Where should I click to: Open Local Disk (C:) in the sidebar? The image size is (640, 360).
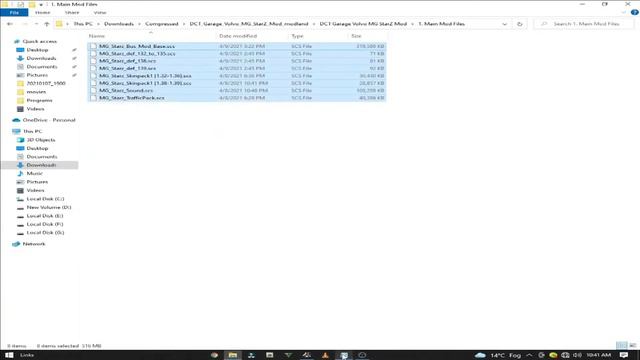pyautogui.click(x=45, y=199)
